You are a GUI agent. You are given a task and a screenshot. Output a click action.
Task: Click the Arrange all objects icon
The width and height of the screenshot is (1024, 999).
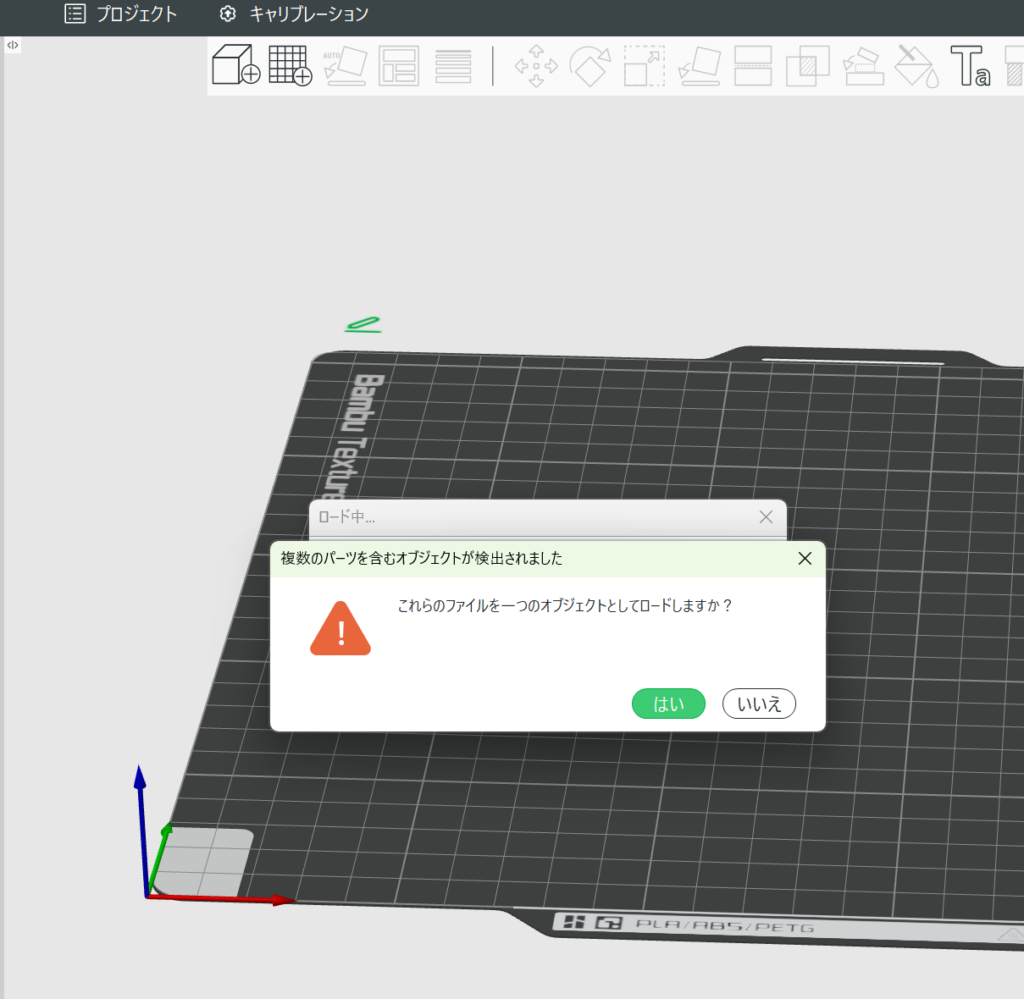point(399,65)
